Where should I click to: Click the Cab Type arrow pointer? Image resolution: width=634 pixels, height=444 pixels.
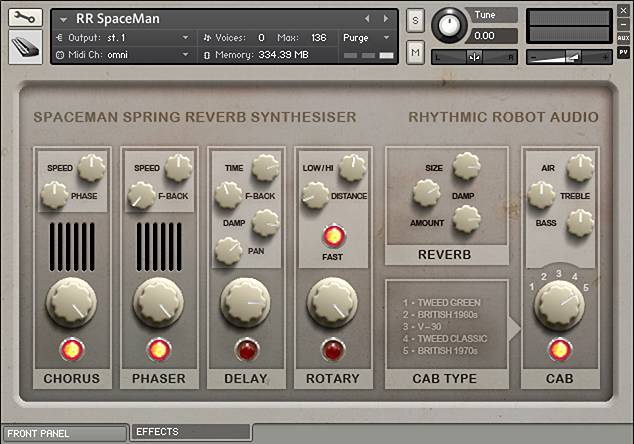pyautogui.click(x=514, y=329)
